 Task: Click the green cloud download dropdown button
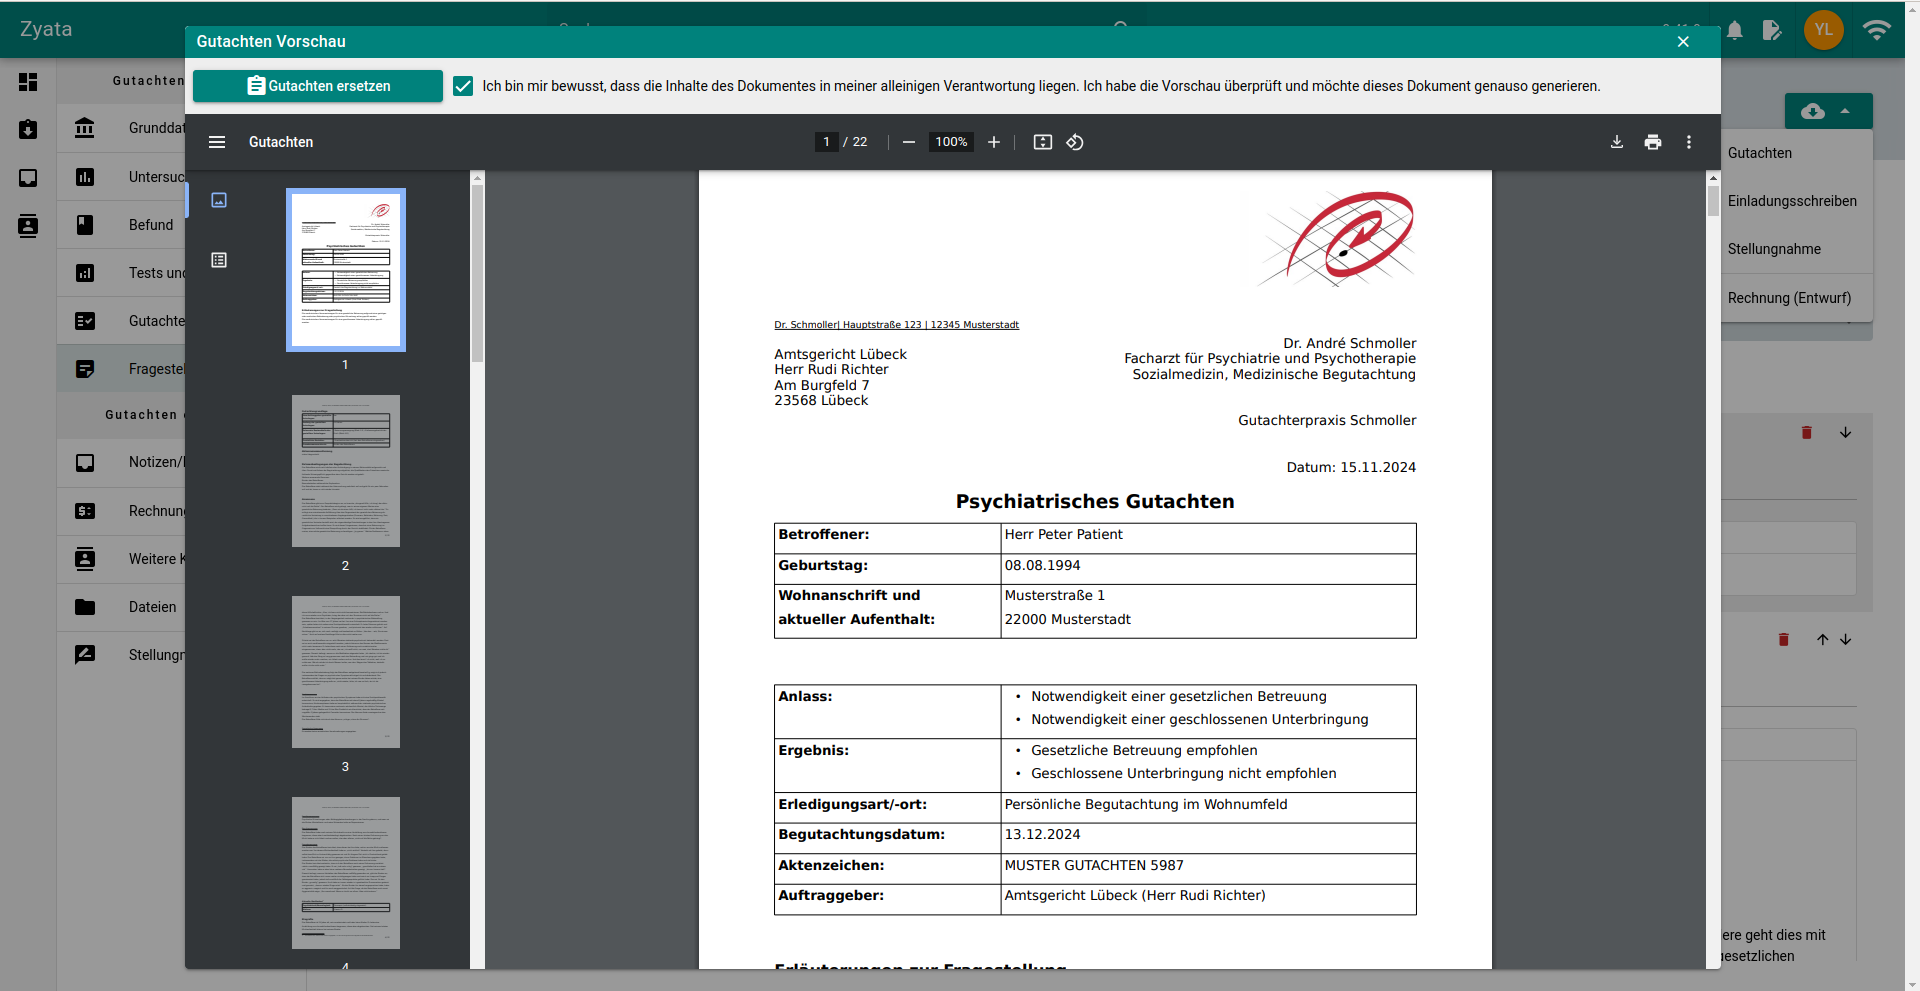(x=1828, y=111)
